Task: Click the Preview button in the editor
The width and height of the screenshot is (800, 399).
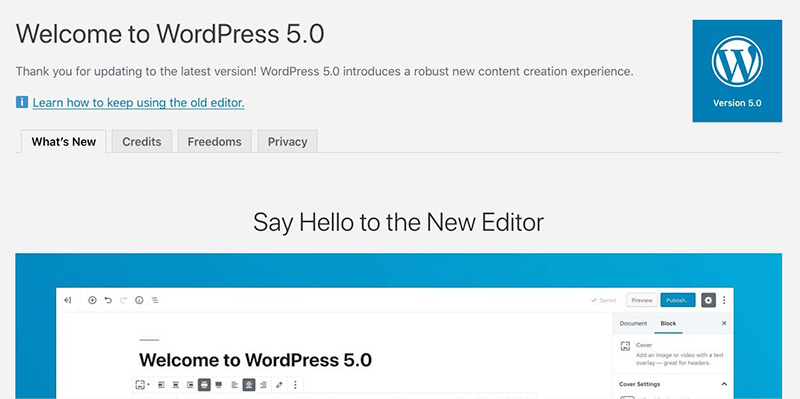Action: tap(642, 301)
